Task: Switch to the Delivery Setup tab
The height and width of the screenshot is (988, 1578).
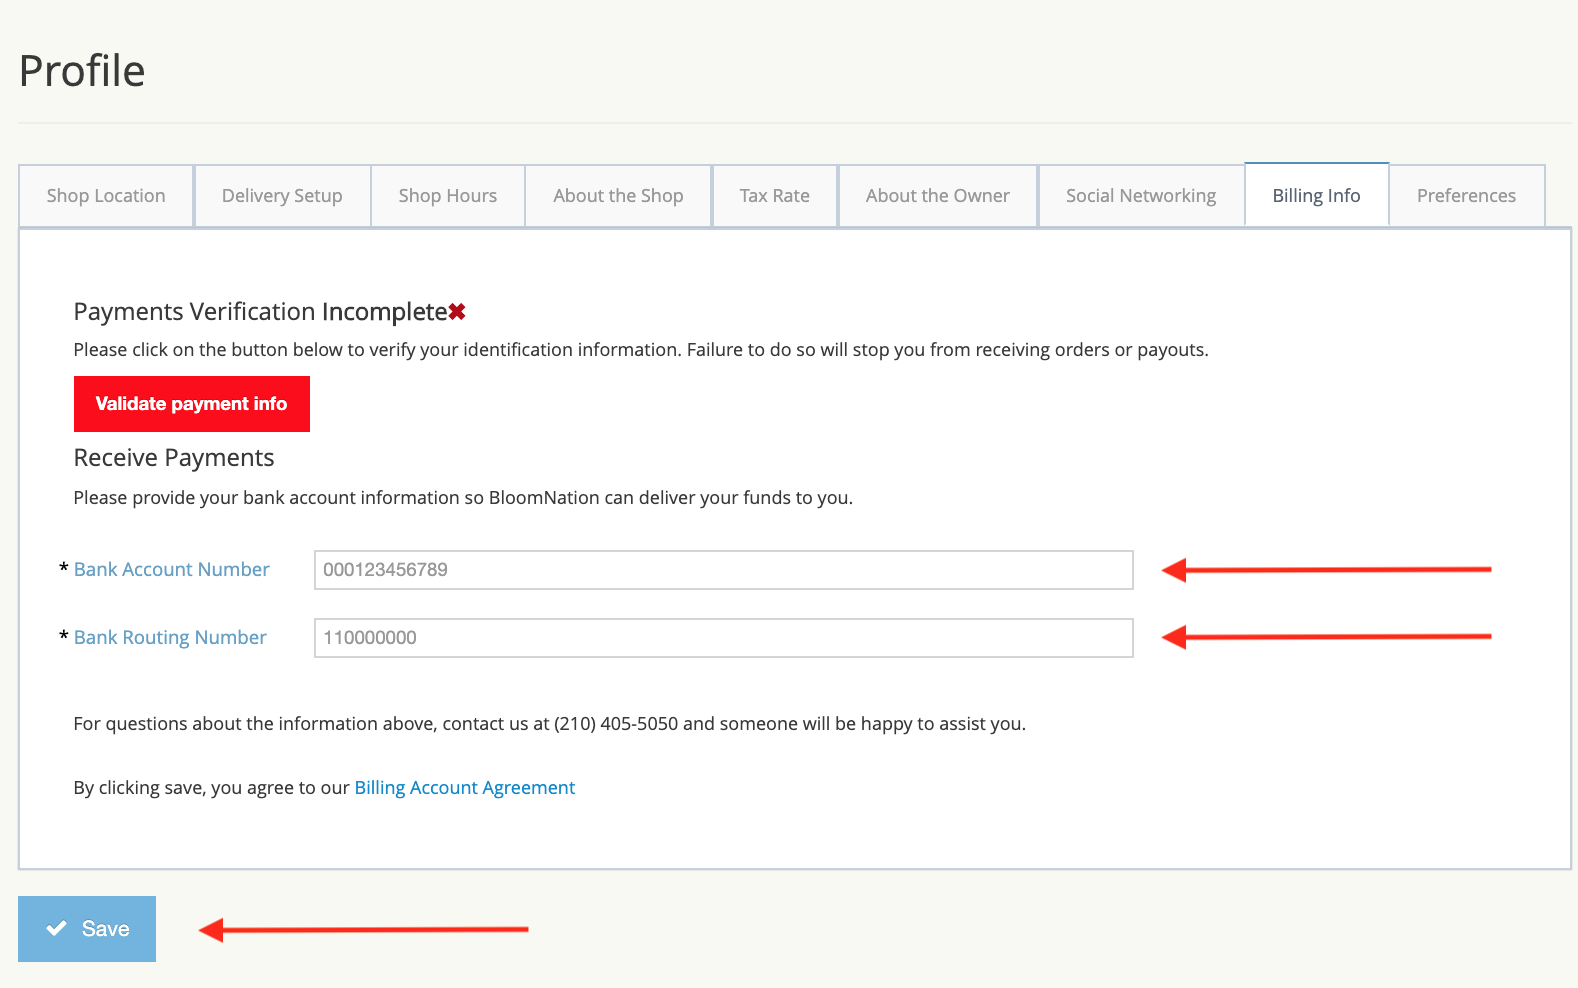Action: [282, 196]
